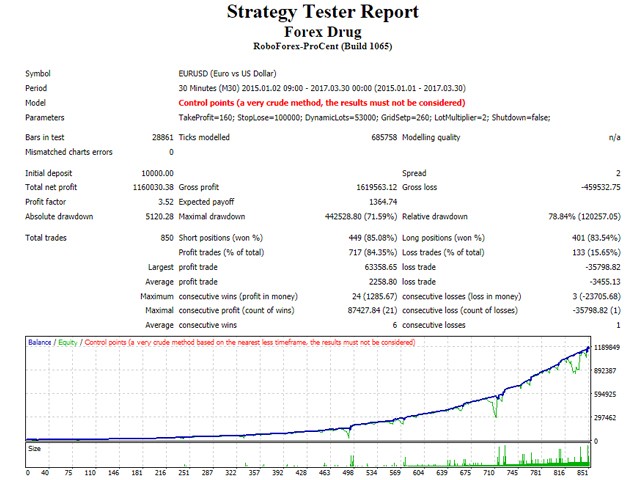Click the Gross profit value 1619563.12
The image size is (640, 480).
(376, 187)
